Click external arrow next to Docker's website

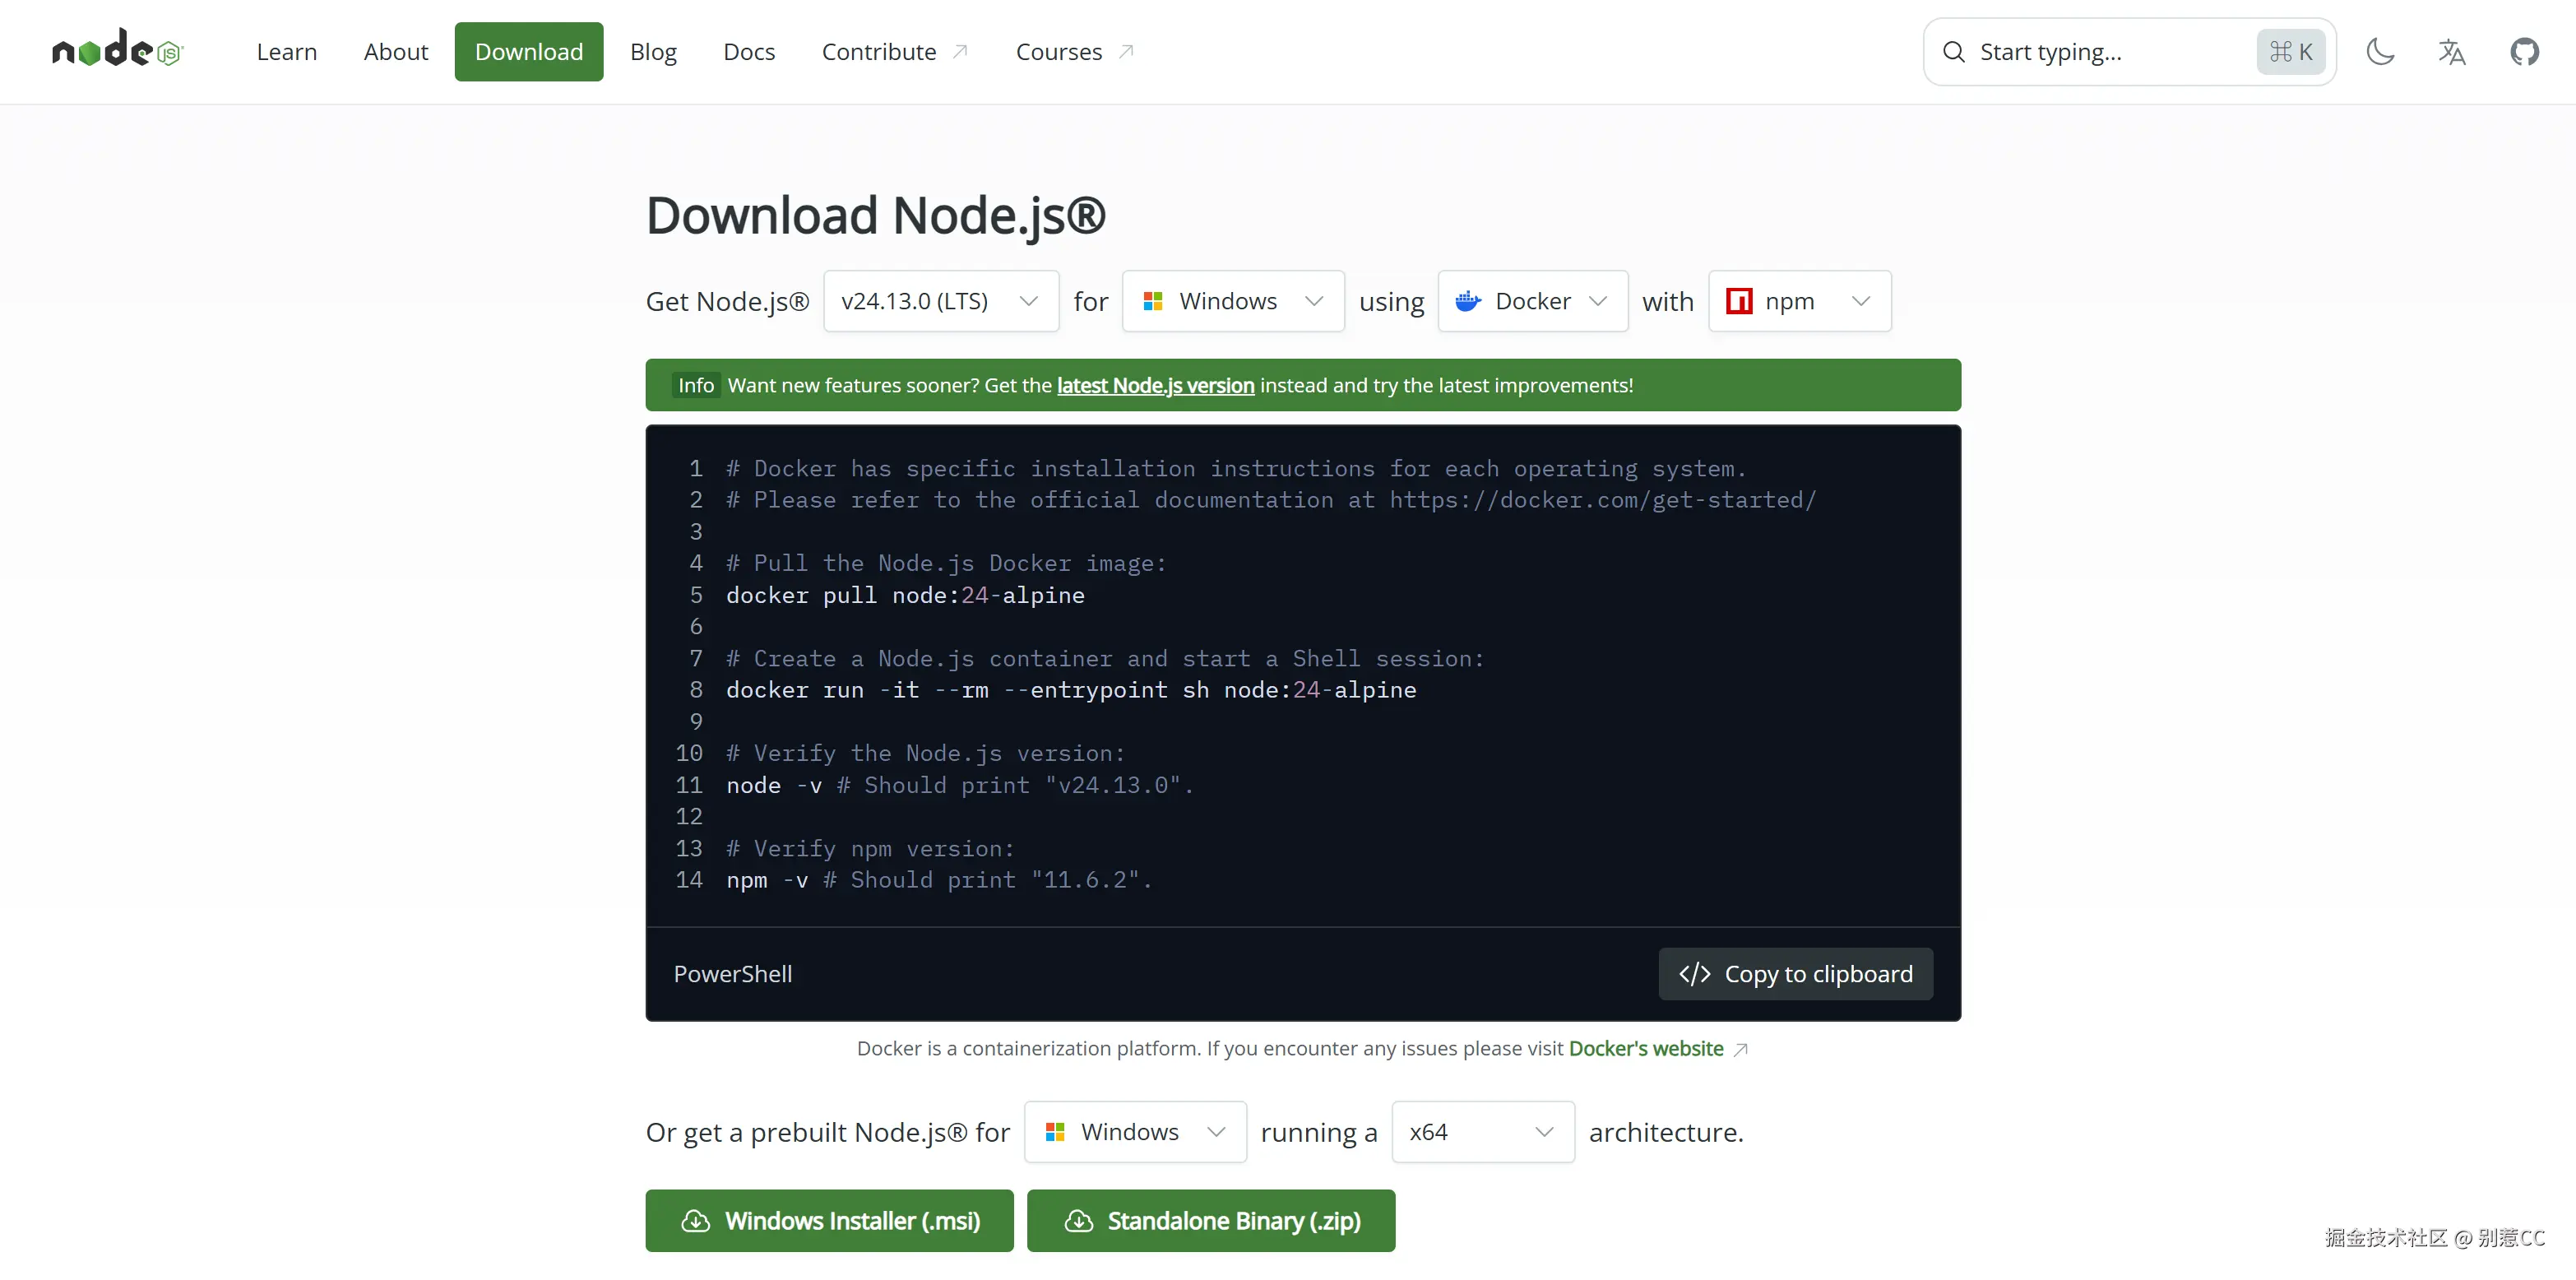tap(1741, 1049)
